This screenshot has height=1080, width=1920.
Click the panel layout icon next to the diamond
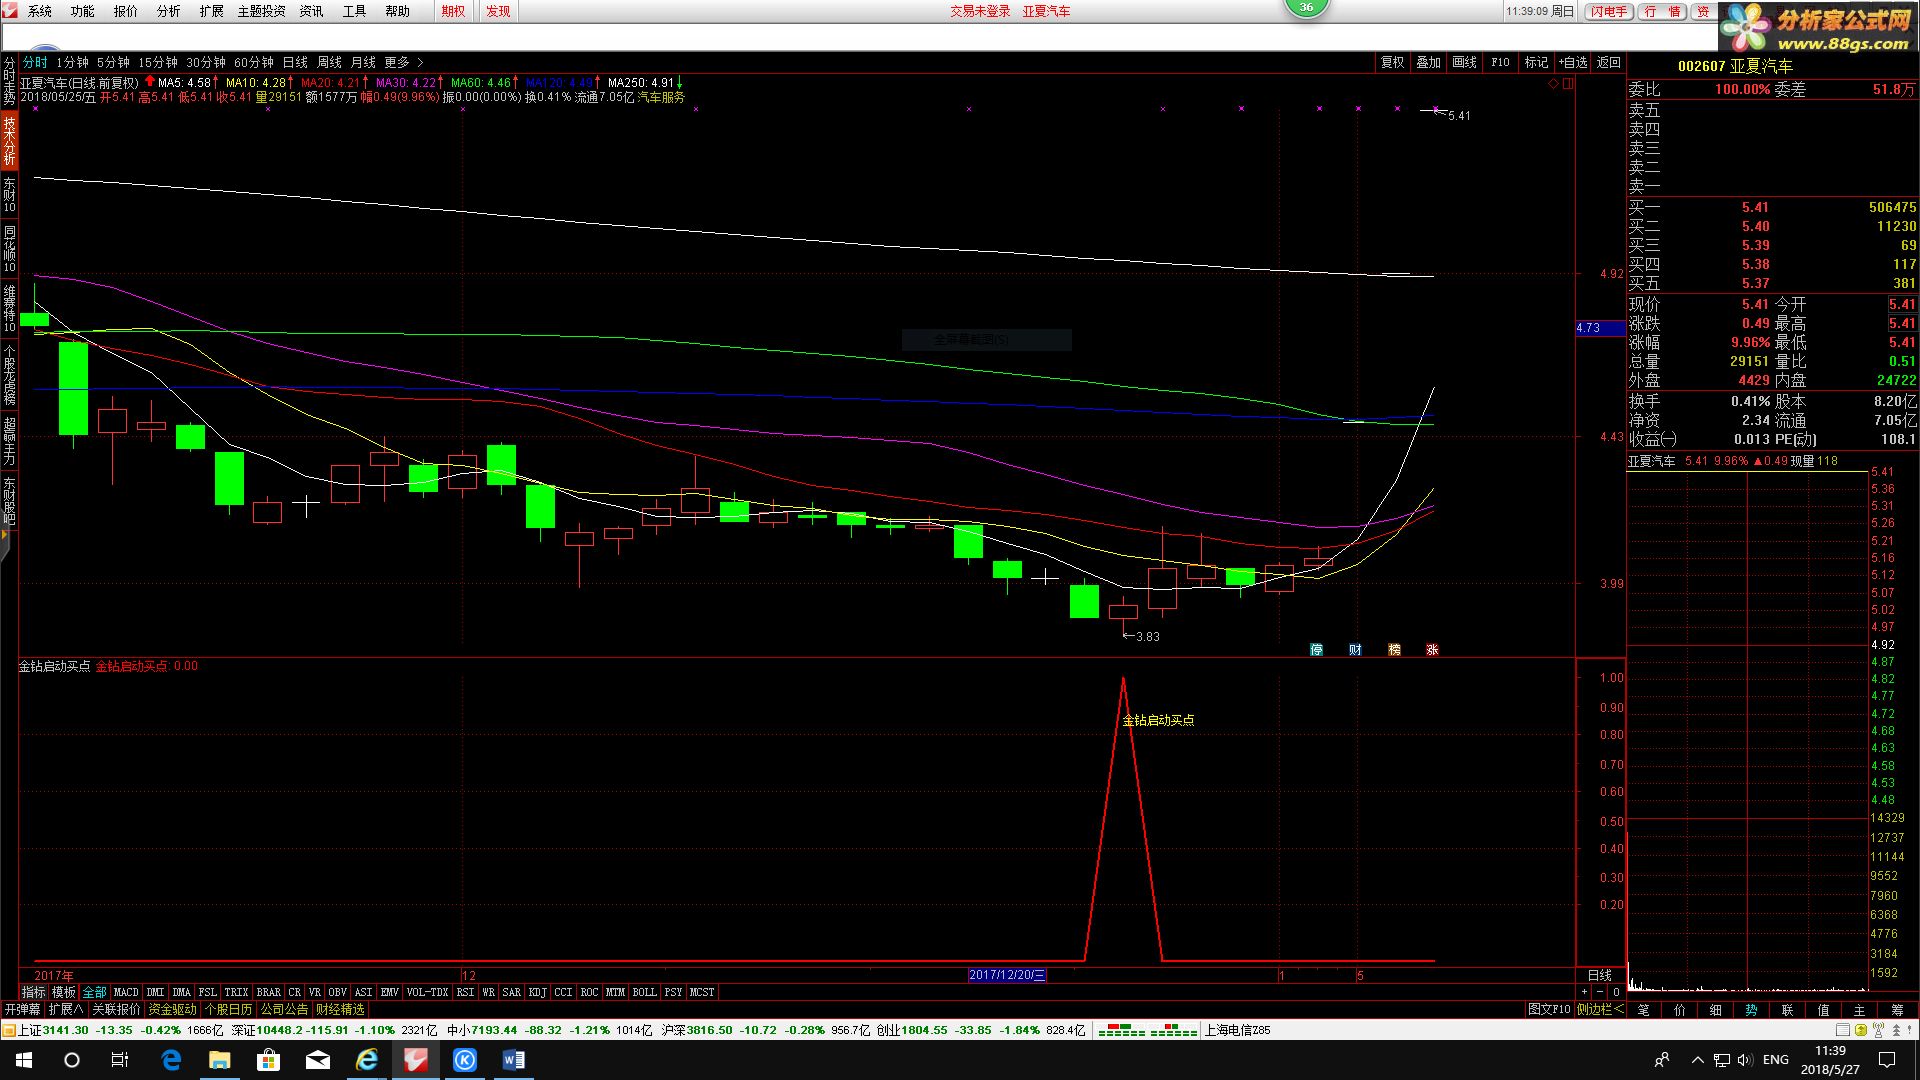(x=1568, y=84)
